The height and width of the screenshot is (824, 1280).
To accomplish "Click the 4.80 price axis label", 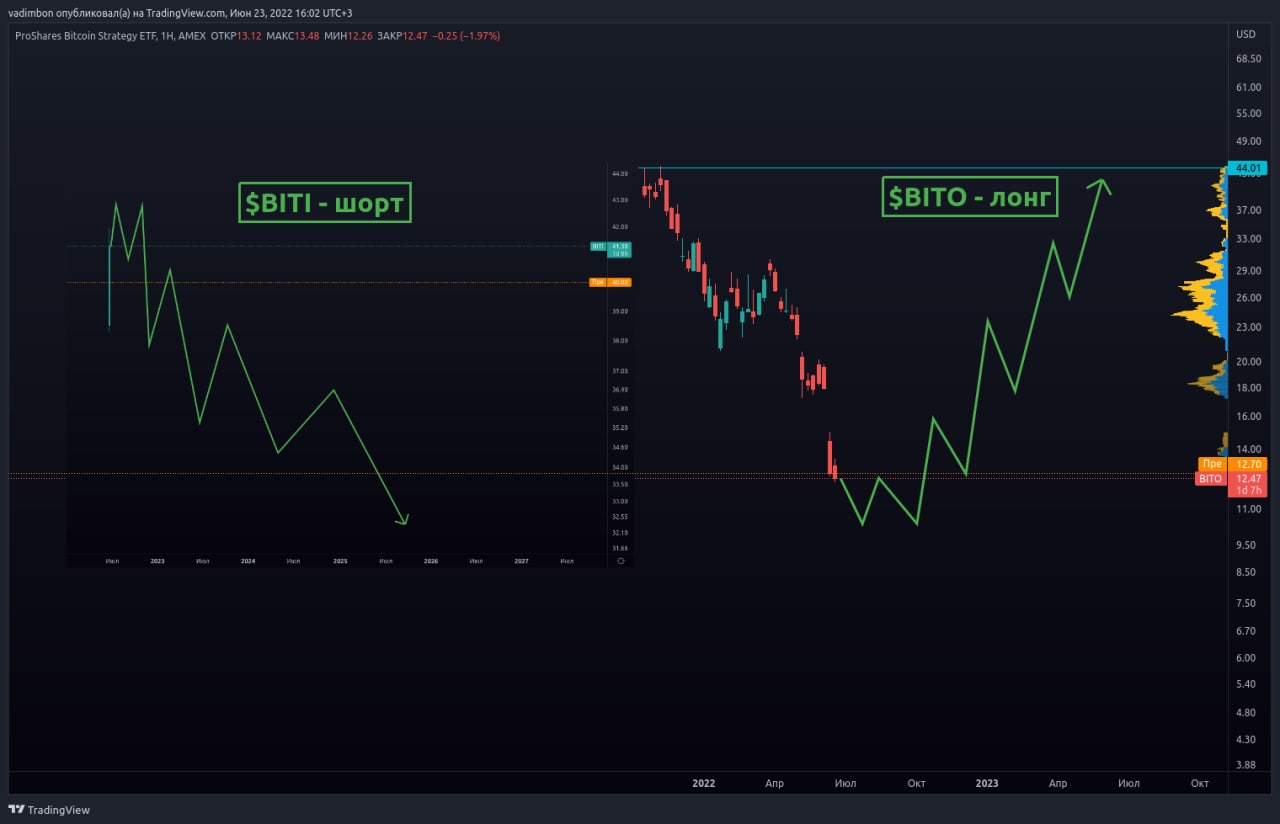I will click(x=1247, y=713).
